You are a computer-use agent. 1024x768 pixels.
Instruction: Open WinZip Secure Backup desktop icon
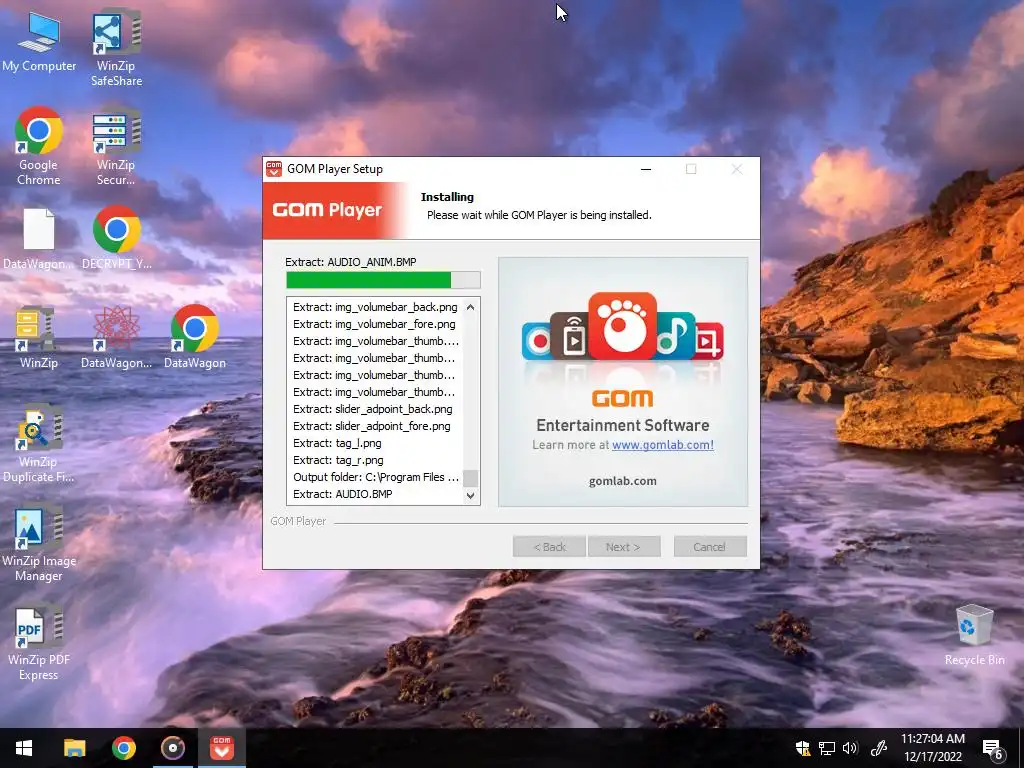(116, 145)
